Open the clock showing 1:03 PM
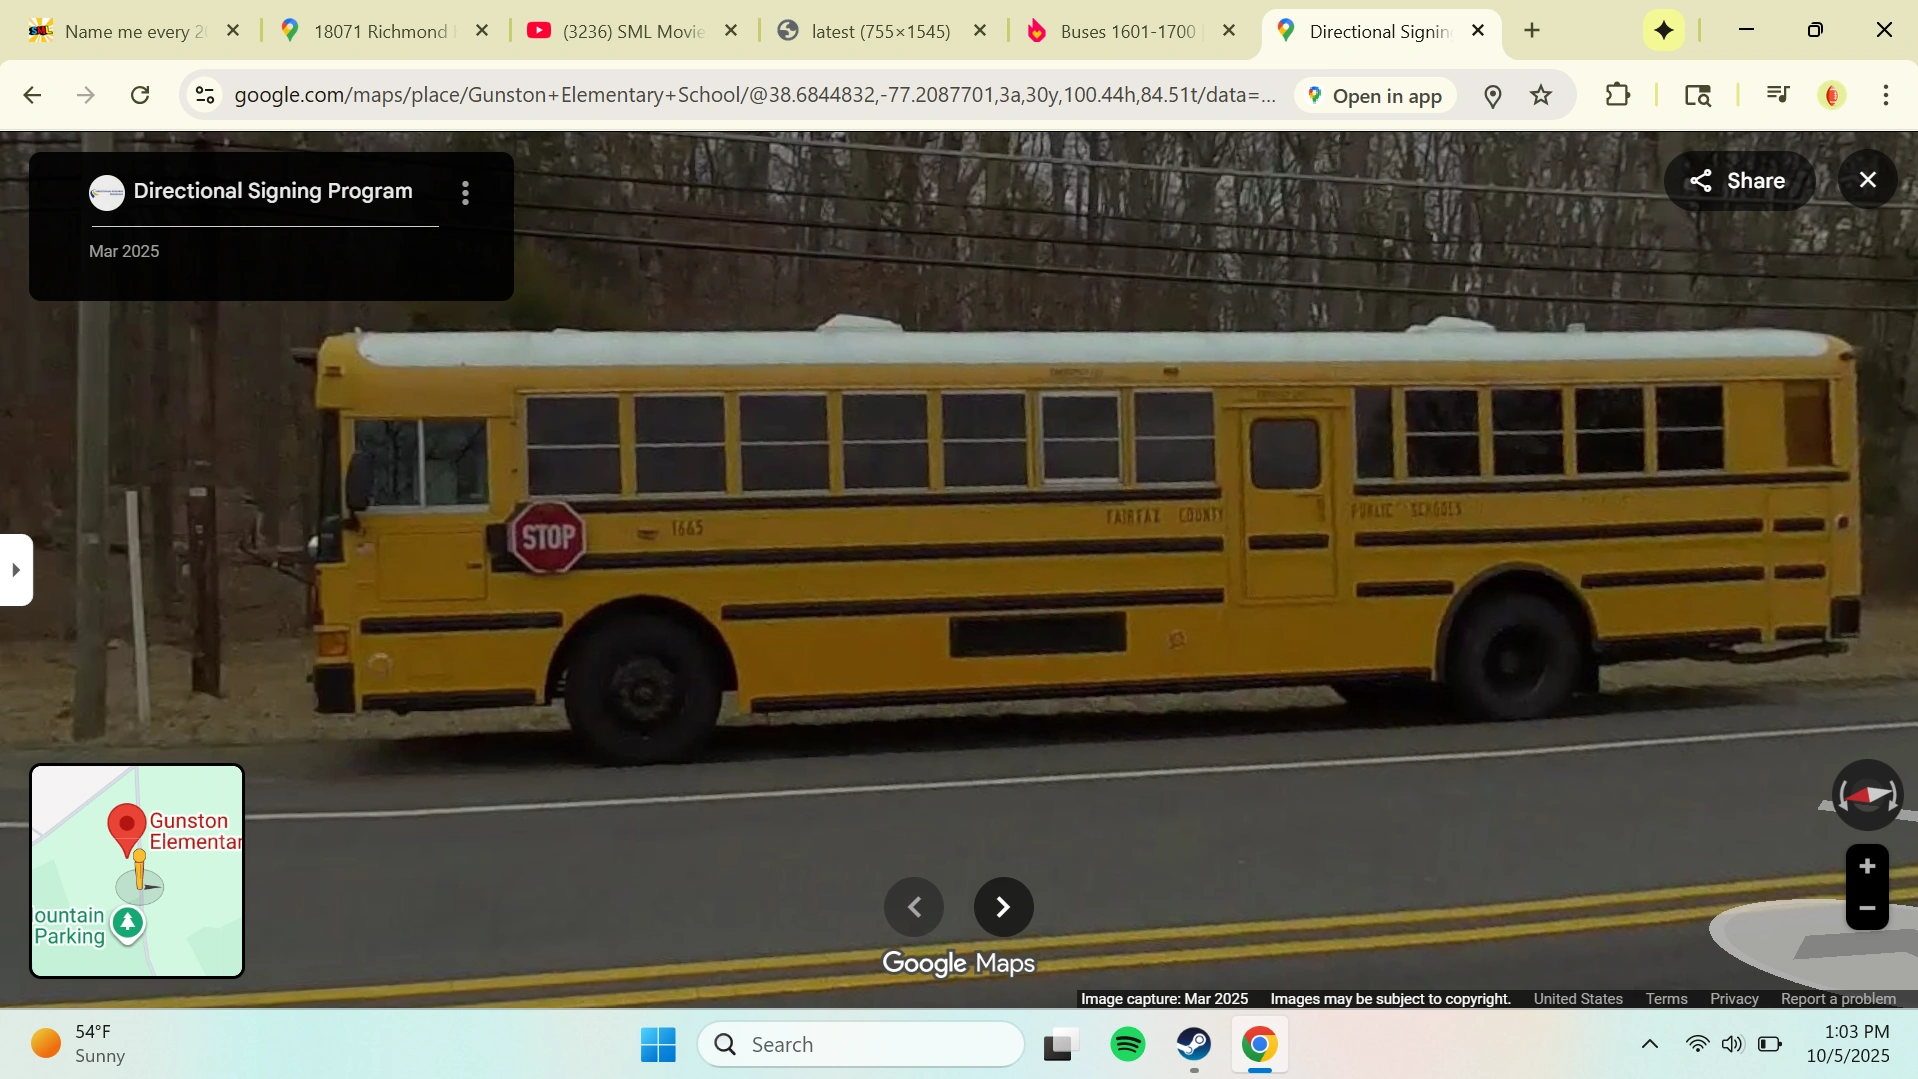 tap(1848, 1044)
